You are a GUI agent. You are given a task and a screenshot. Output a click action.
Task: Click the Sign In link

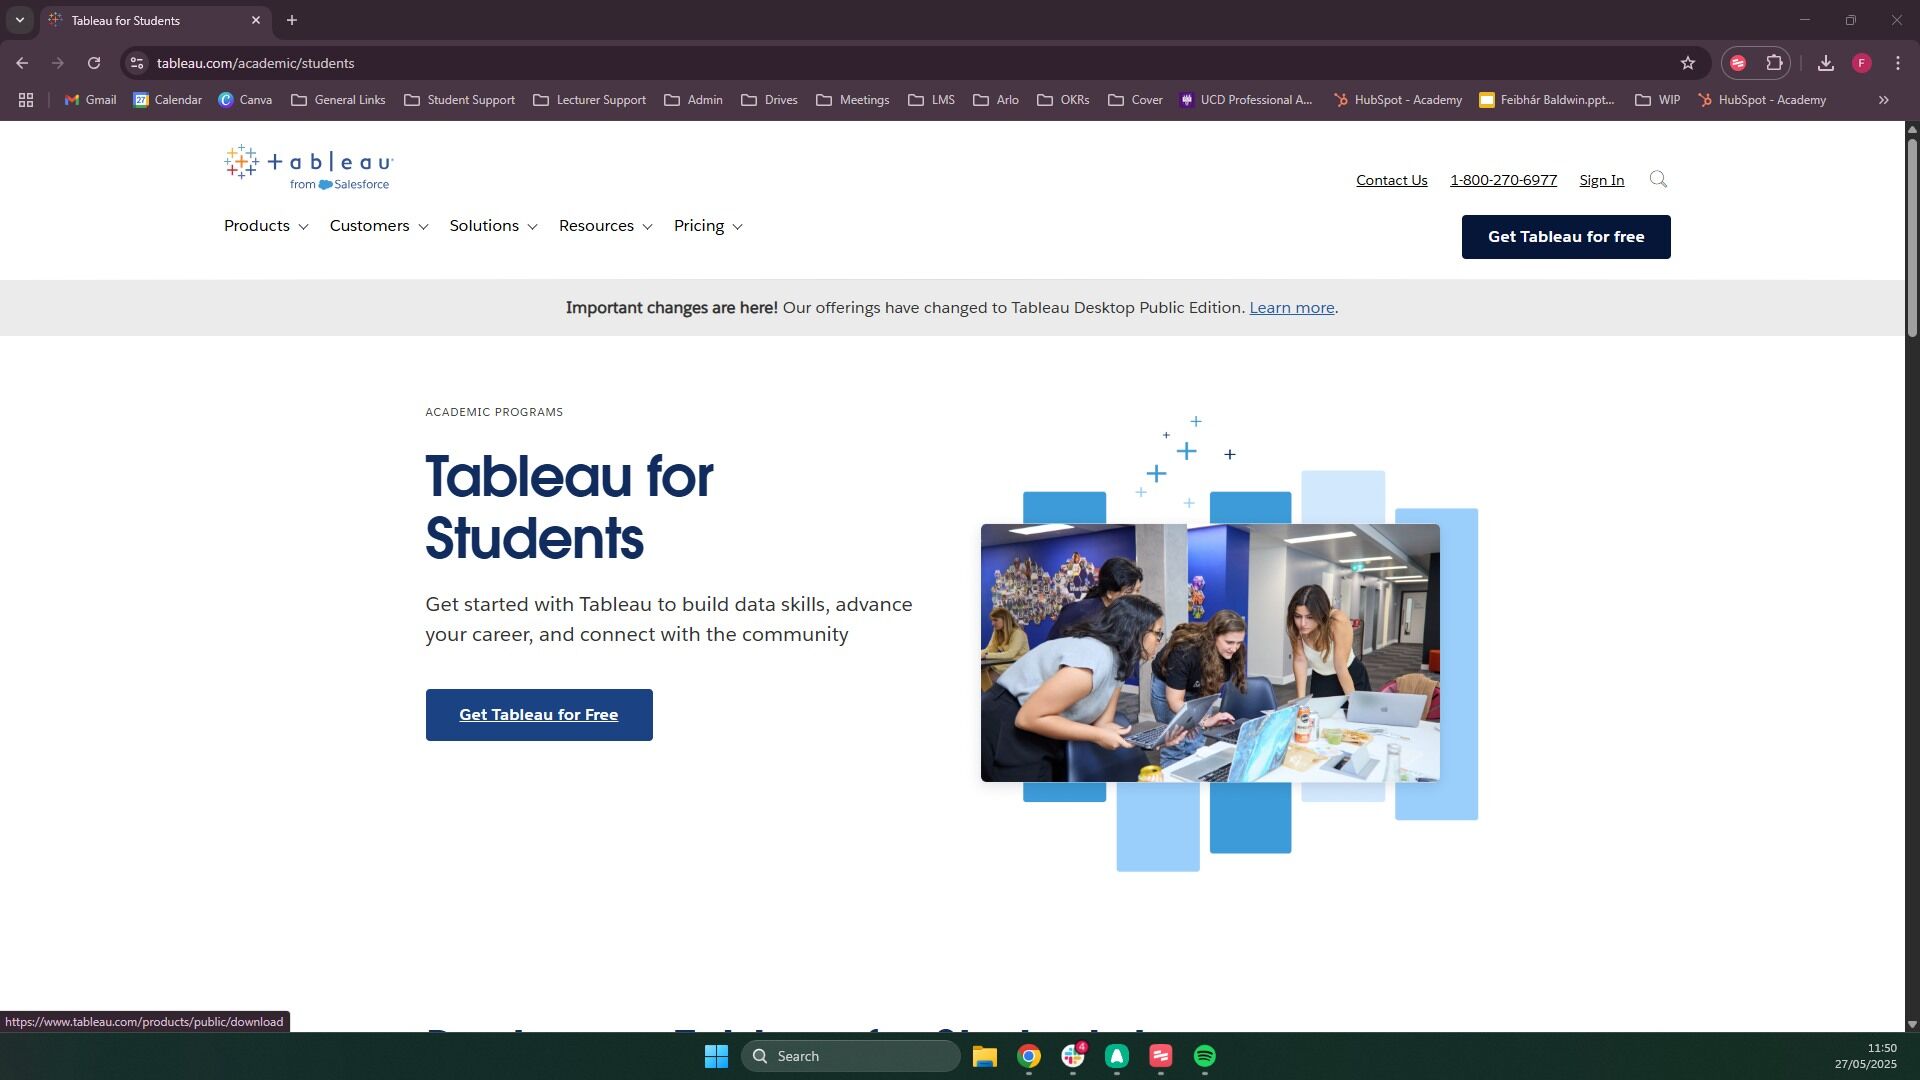[x=1601, y=180]
